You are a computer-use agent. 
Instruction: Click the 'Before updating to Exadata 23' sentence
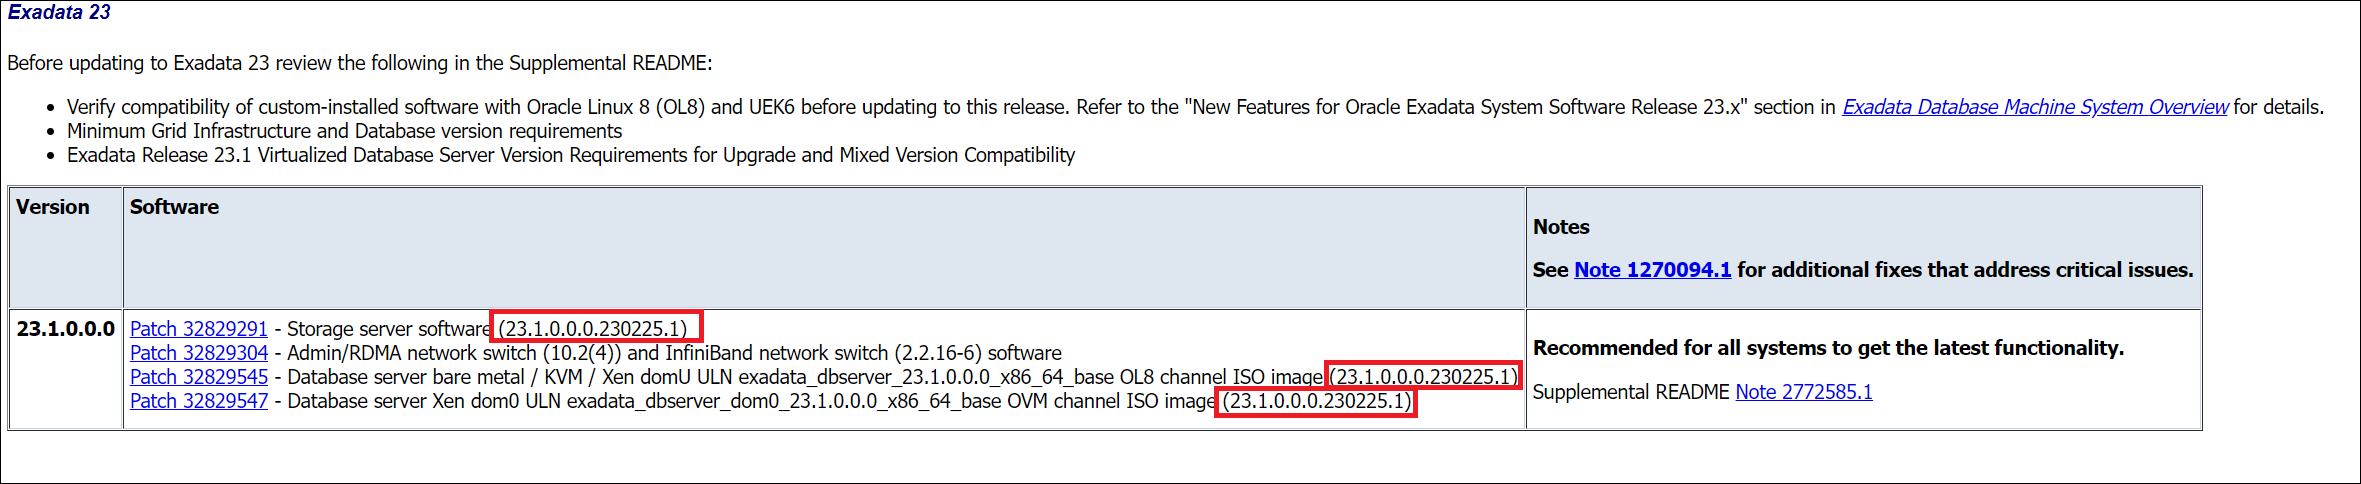(360, 63)
